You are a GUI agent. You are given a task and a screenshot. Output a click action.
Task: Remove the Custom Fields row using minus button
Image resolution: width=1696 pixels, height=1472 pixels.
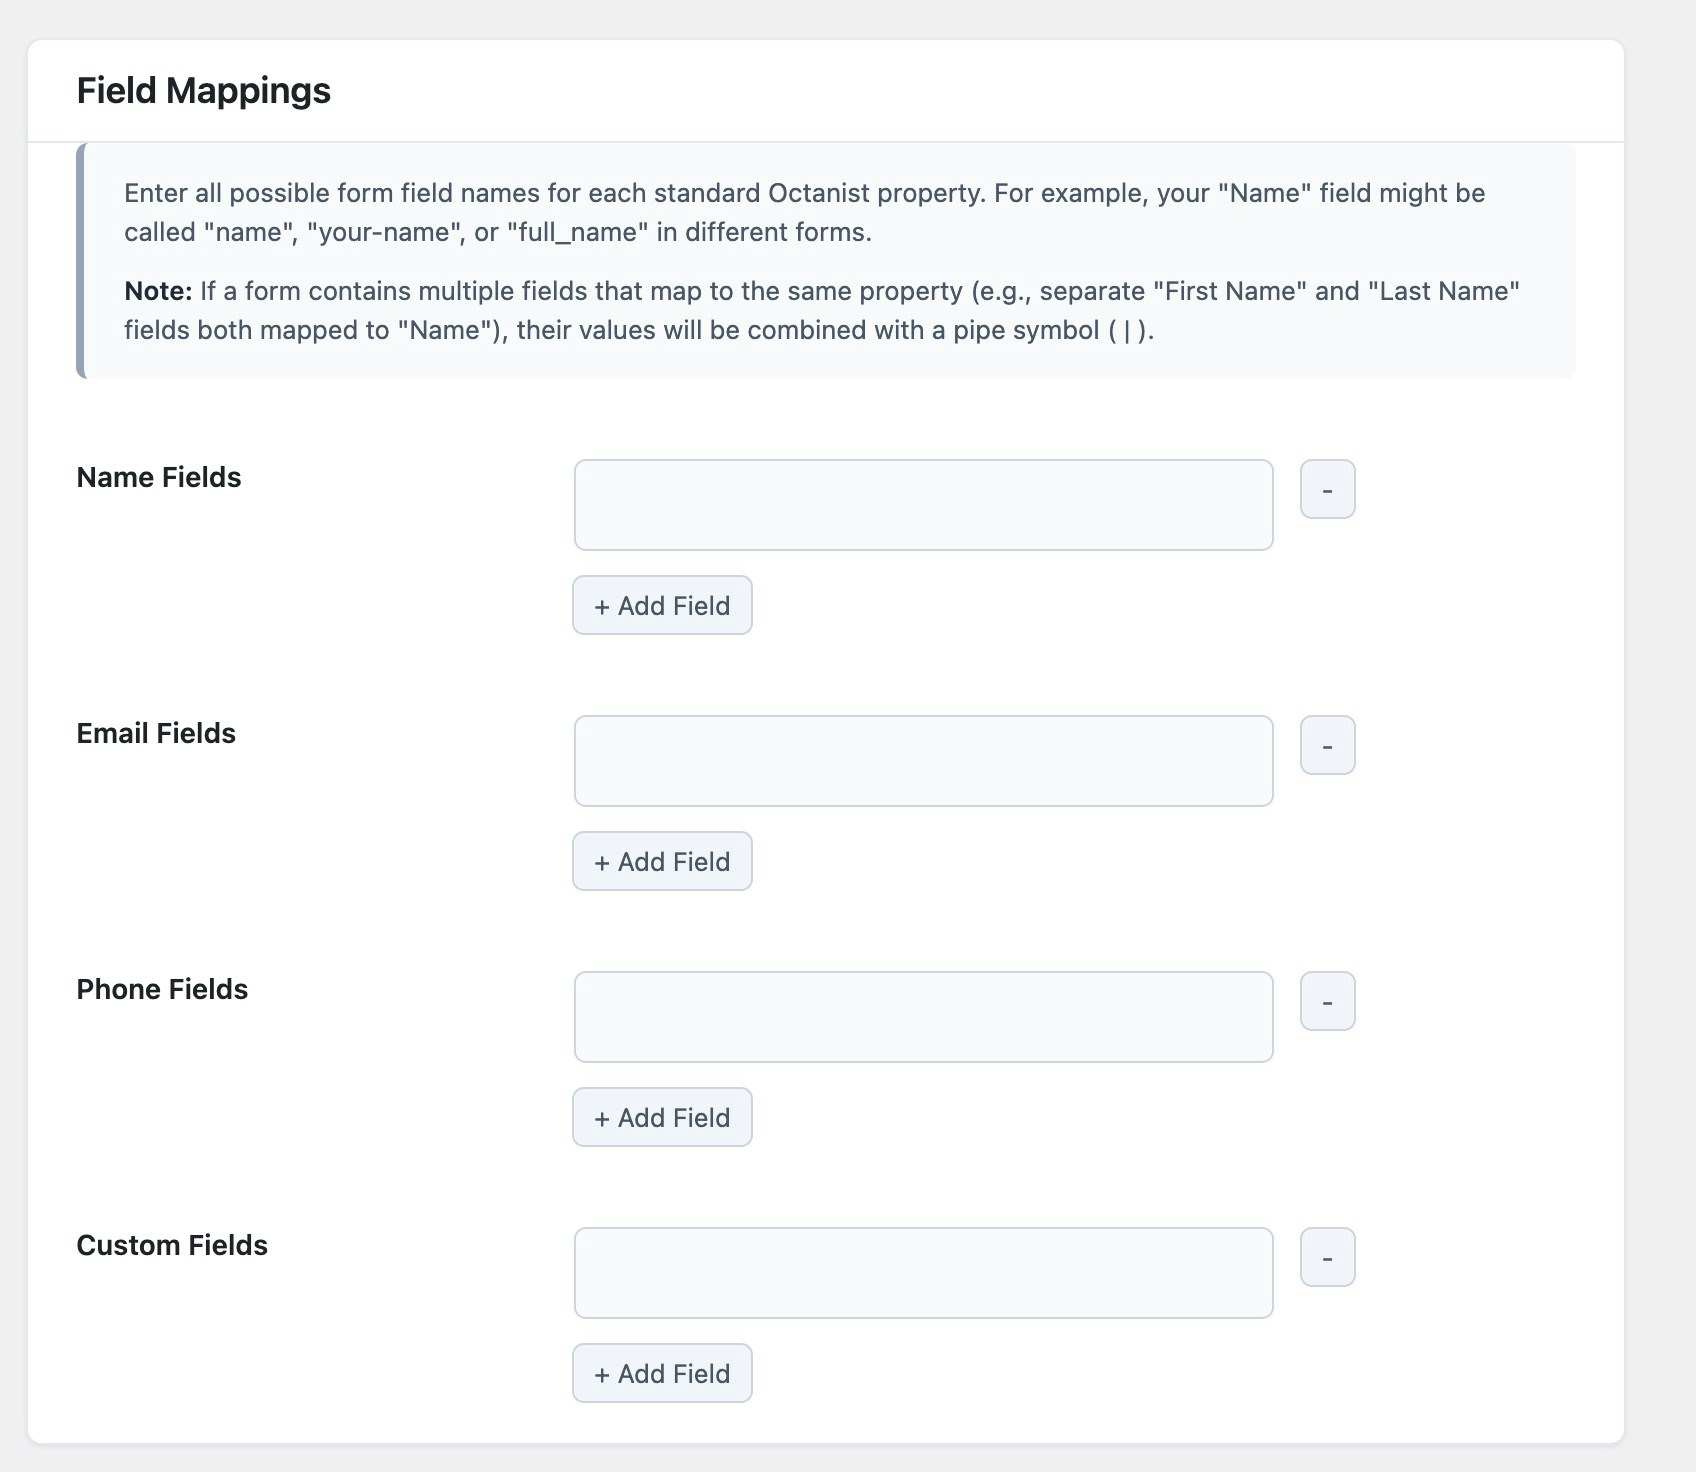pyautogui.click(x=1327, y=1257)
